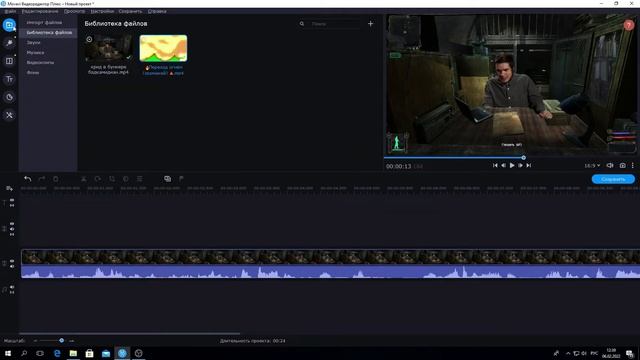Click the blue Сохранить export button
Viewport: 640px width, 360px height.
613,179
